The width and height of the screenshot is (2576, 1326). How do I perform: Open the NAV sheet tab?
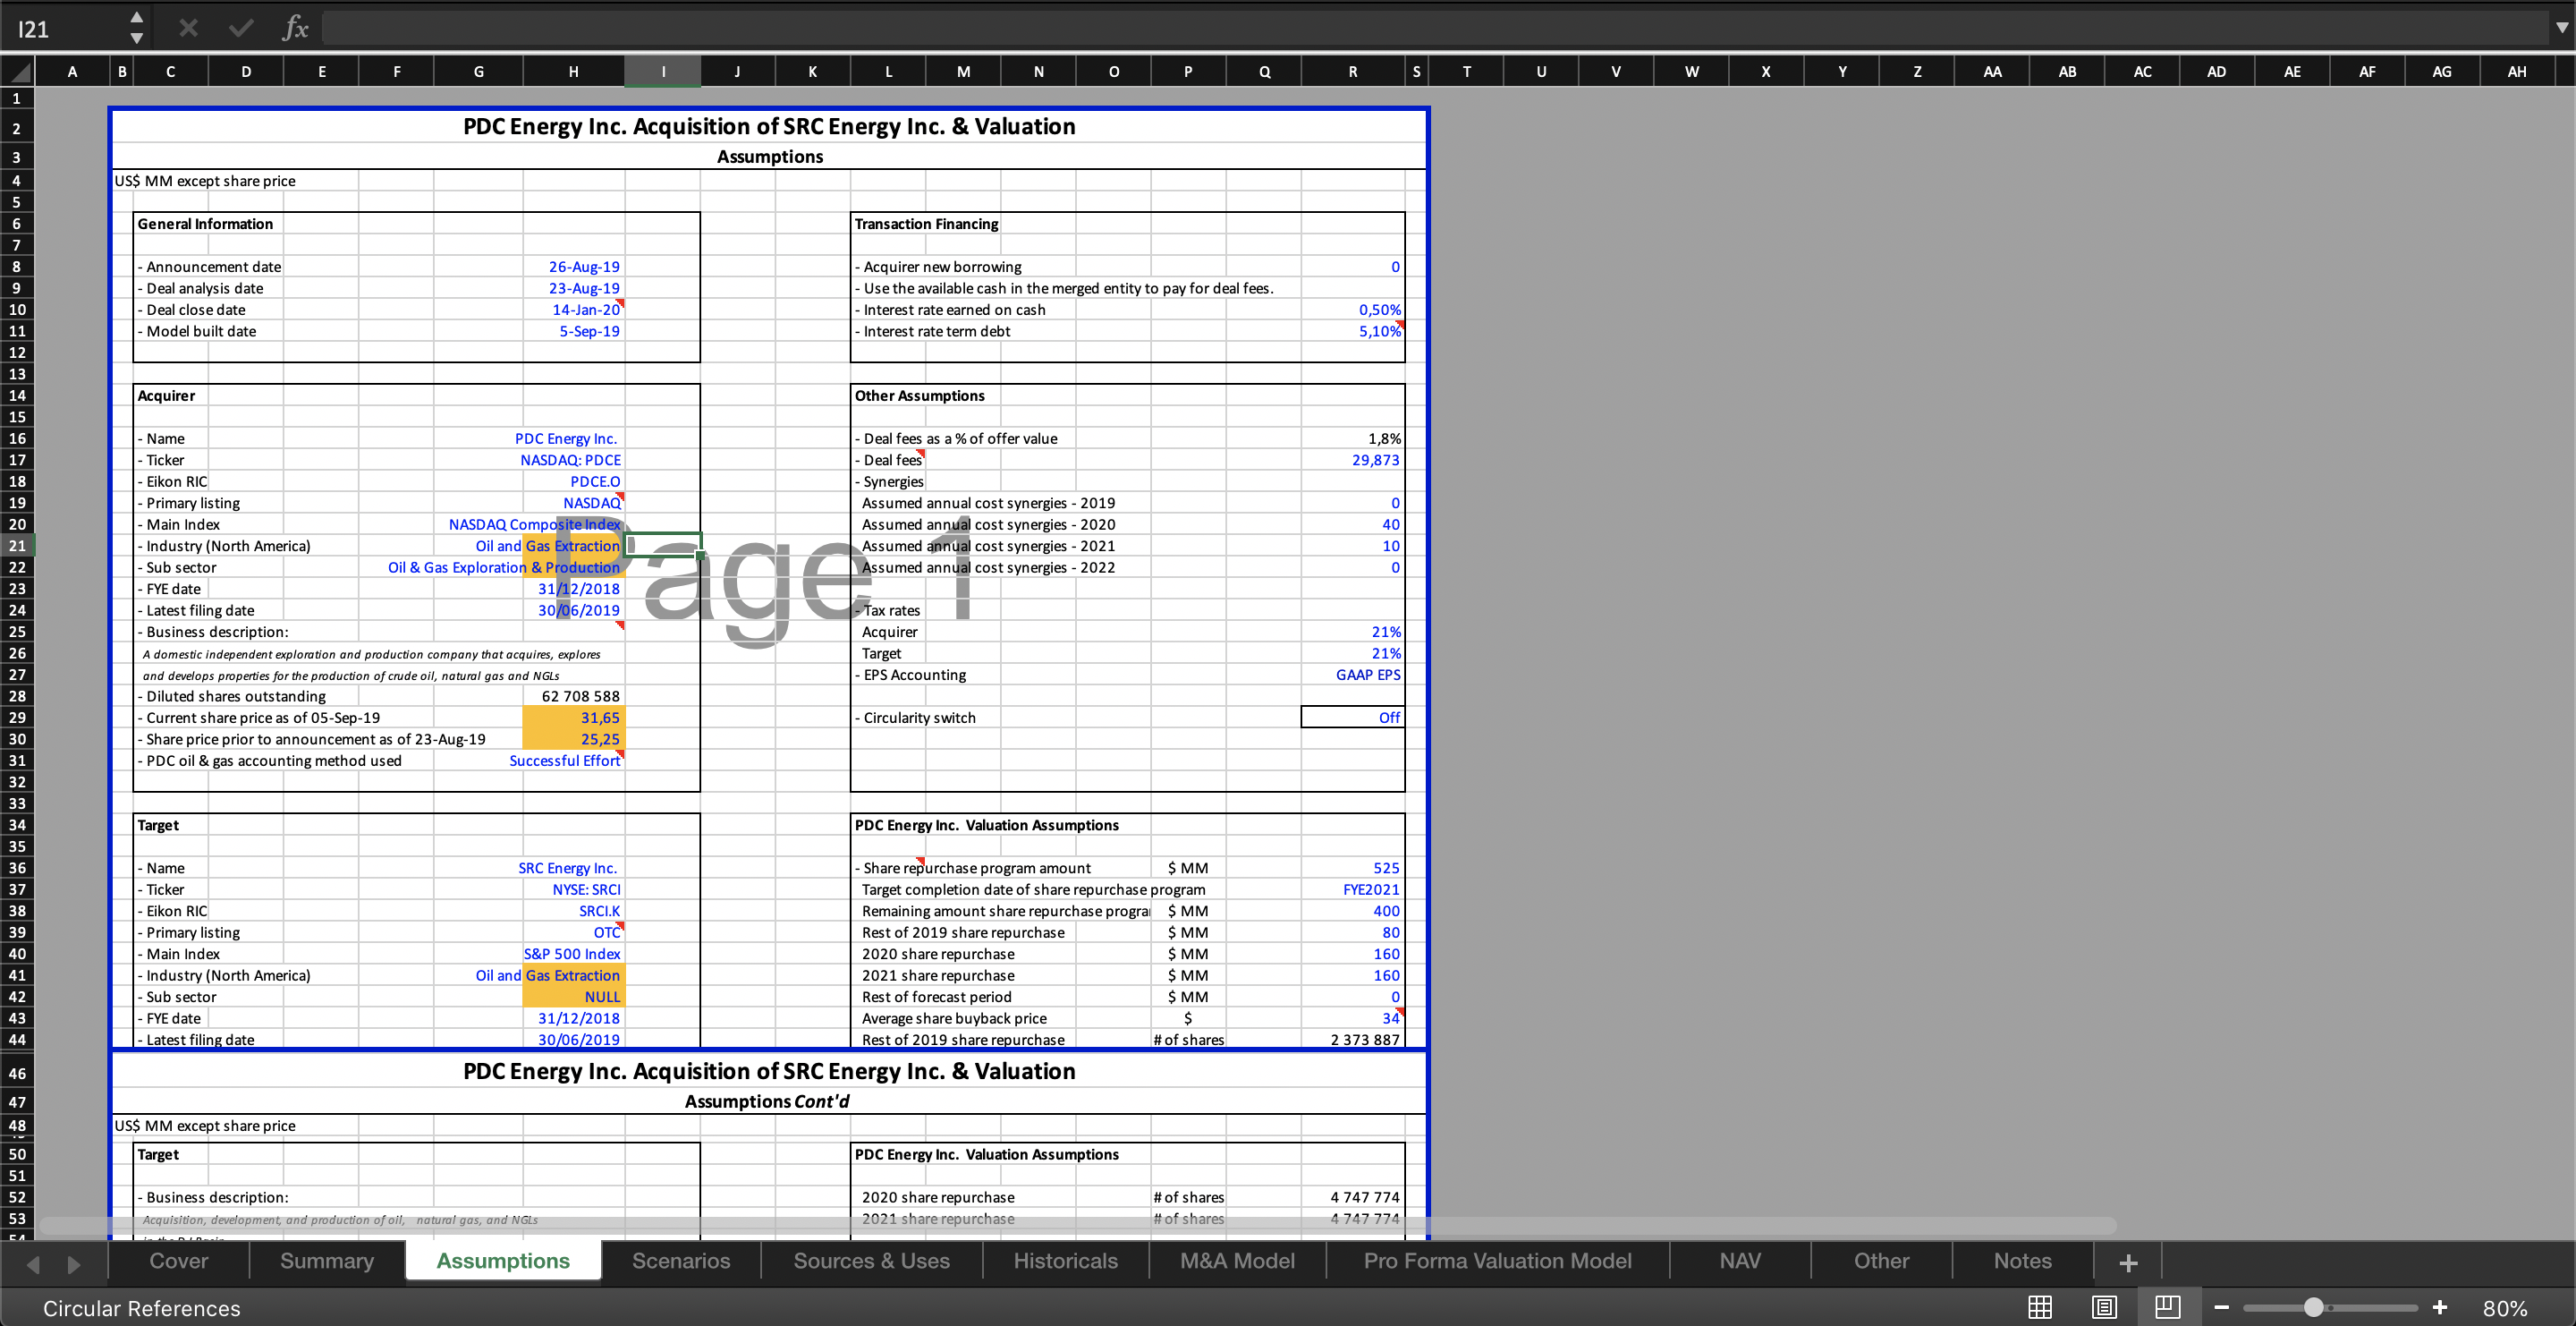pyautogui.click(x=1740, y=1261)
